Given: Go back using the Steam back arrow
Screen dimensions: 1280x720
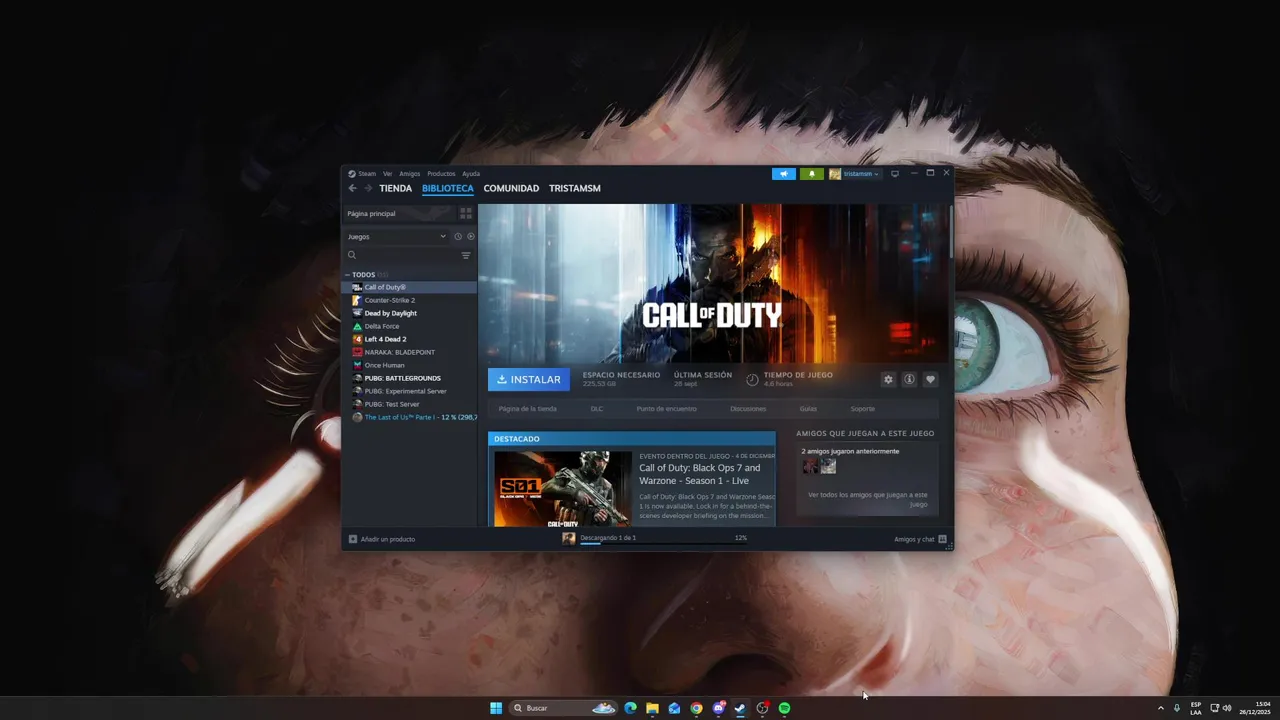Looking at the screenshot, I should 352,188.
